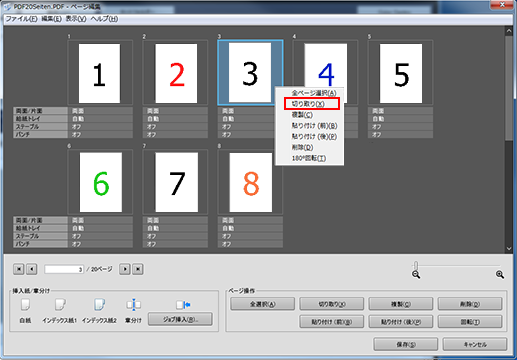Select page 8 thumbnail with orange number
Viewport: 517px width, 360px height.
pos(251,182)
